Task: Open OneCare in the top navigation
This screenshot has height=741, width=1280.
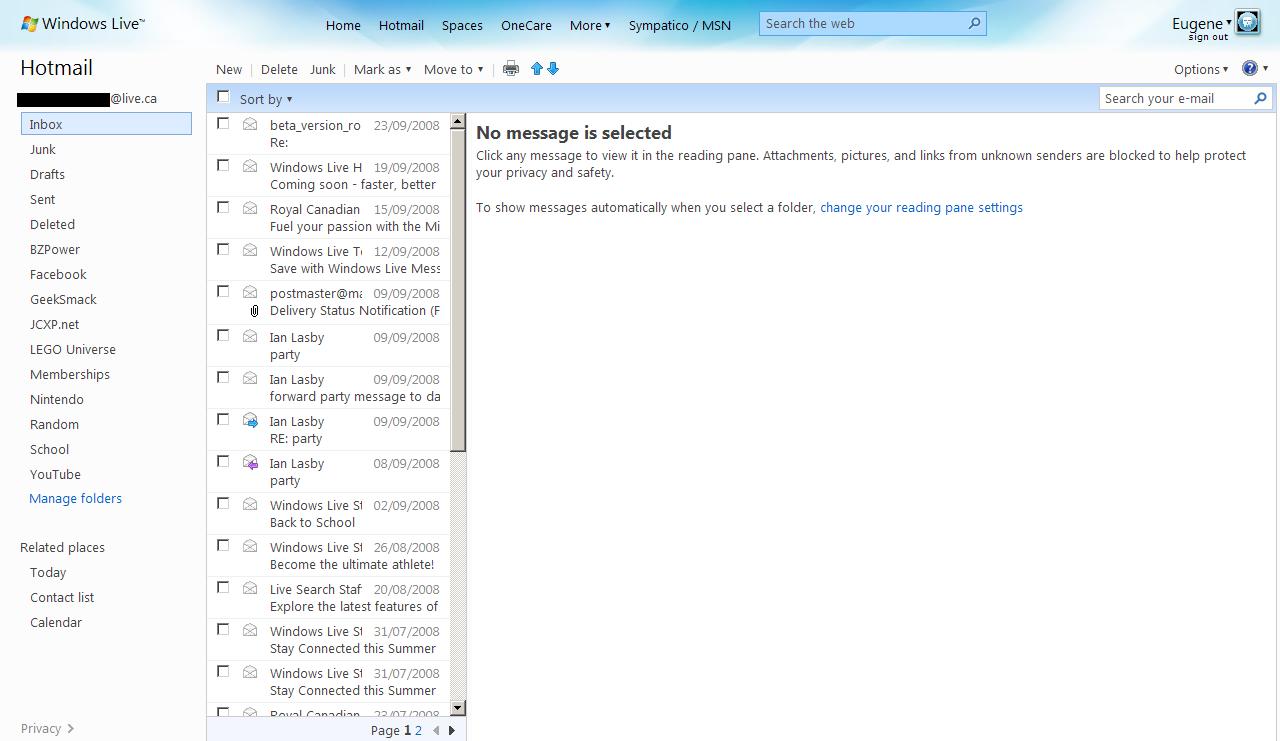Action: (x=527, y=25)
